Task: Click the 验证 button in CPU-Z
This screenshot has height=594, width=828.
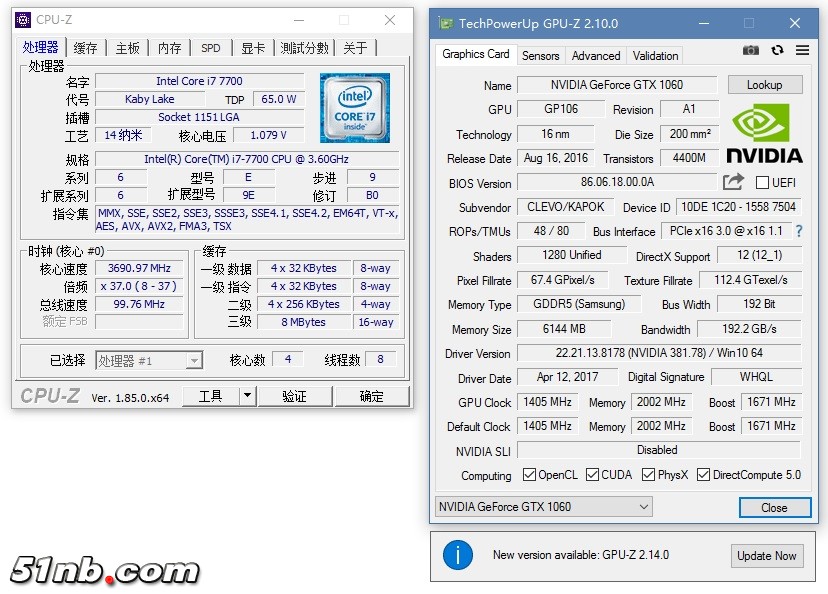Action: pyautogui.click(x=294, y=396)
